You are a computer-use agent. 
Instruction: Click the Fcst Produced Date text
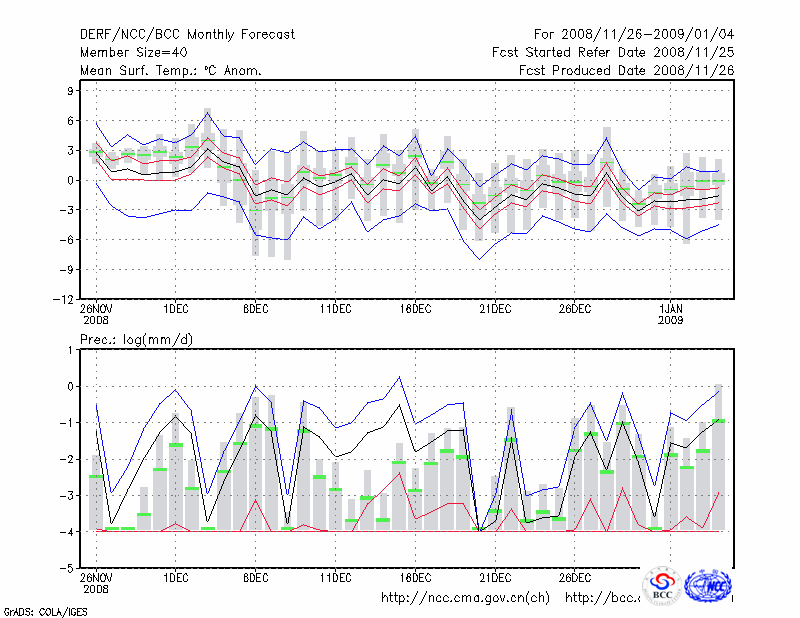[626, 71]
